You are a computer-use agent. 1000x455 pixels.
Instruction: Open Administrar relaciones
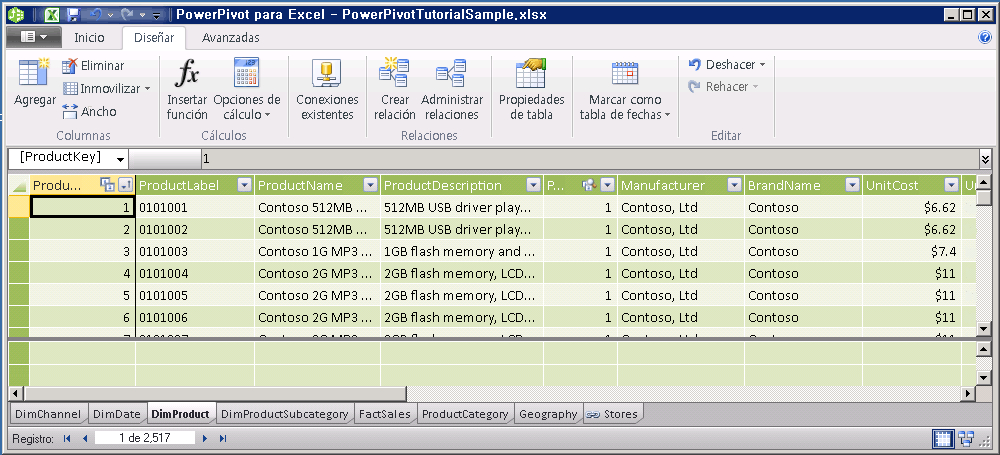451,74
